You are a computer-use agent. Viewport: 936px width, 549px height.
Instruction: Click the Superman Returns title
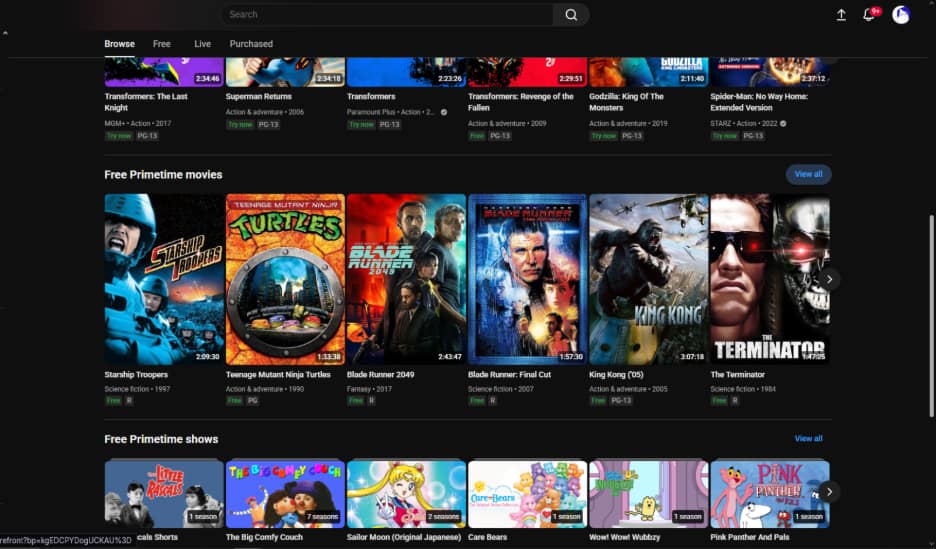point(258,96)
